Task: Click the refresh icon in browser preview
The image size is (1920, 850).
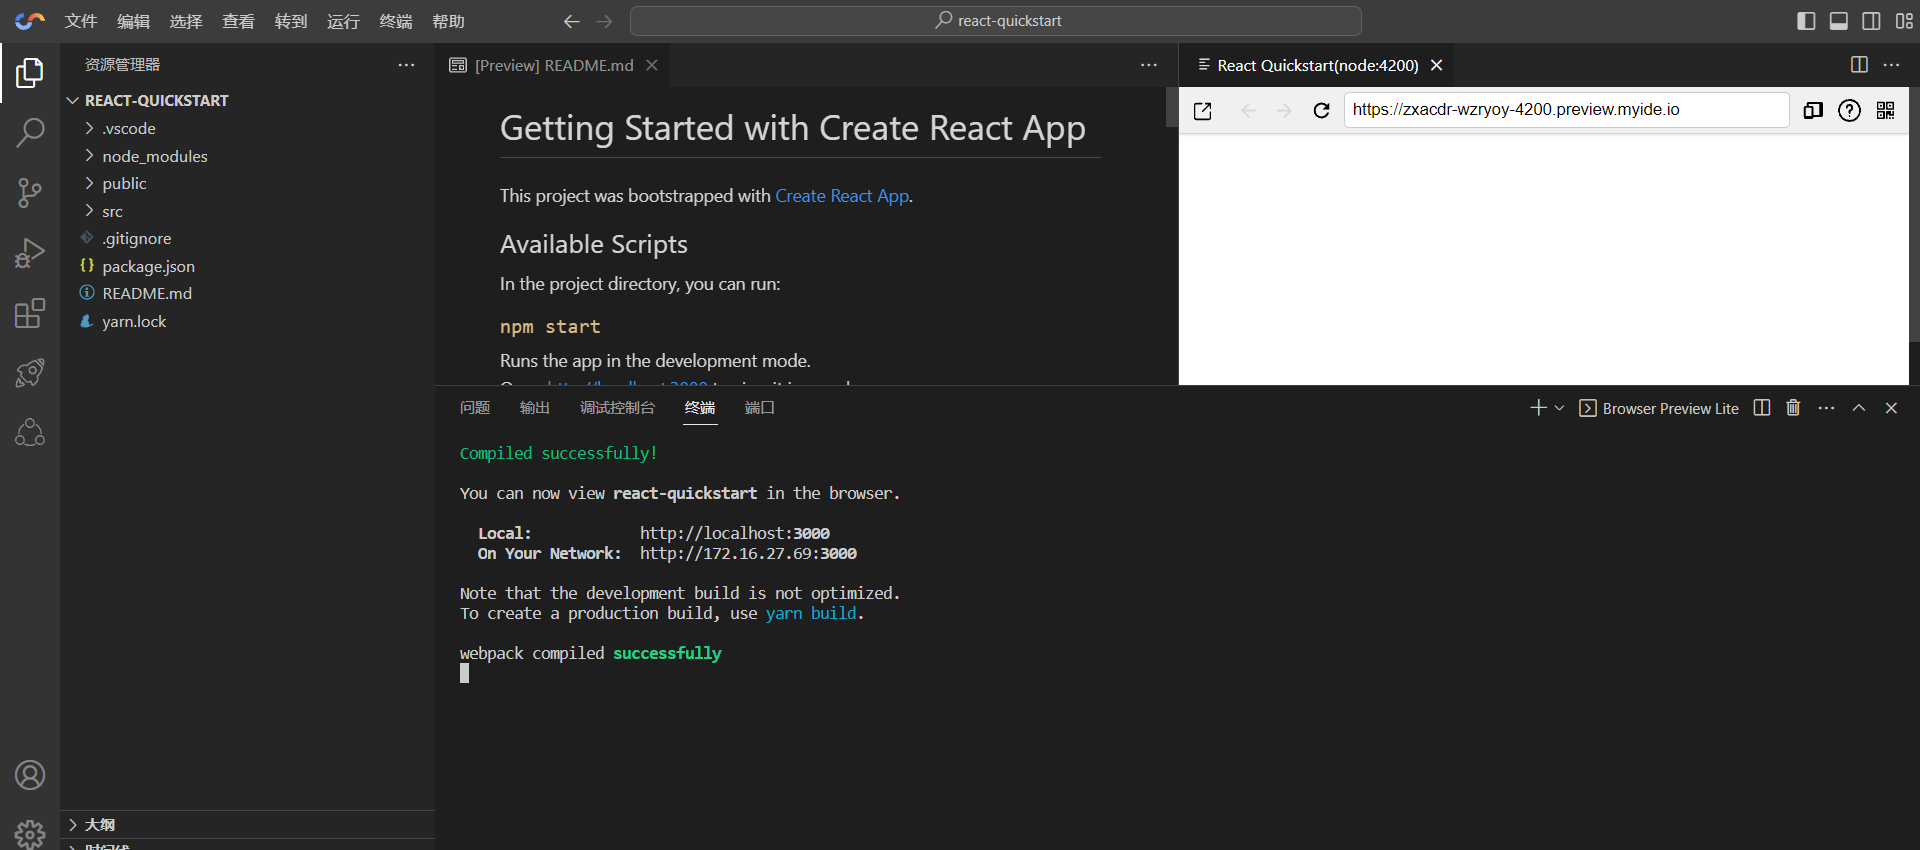Action: click(x=1321, y=110)
